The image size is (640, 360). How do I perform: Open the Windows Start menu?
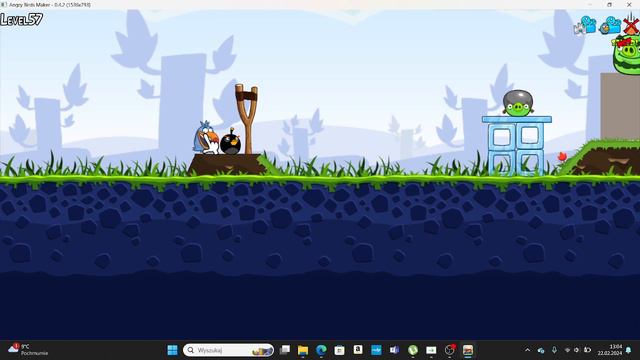click(x=173, y=350)
